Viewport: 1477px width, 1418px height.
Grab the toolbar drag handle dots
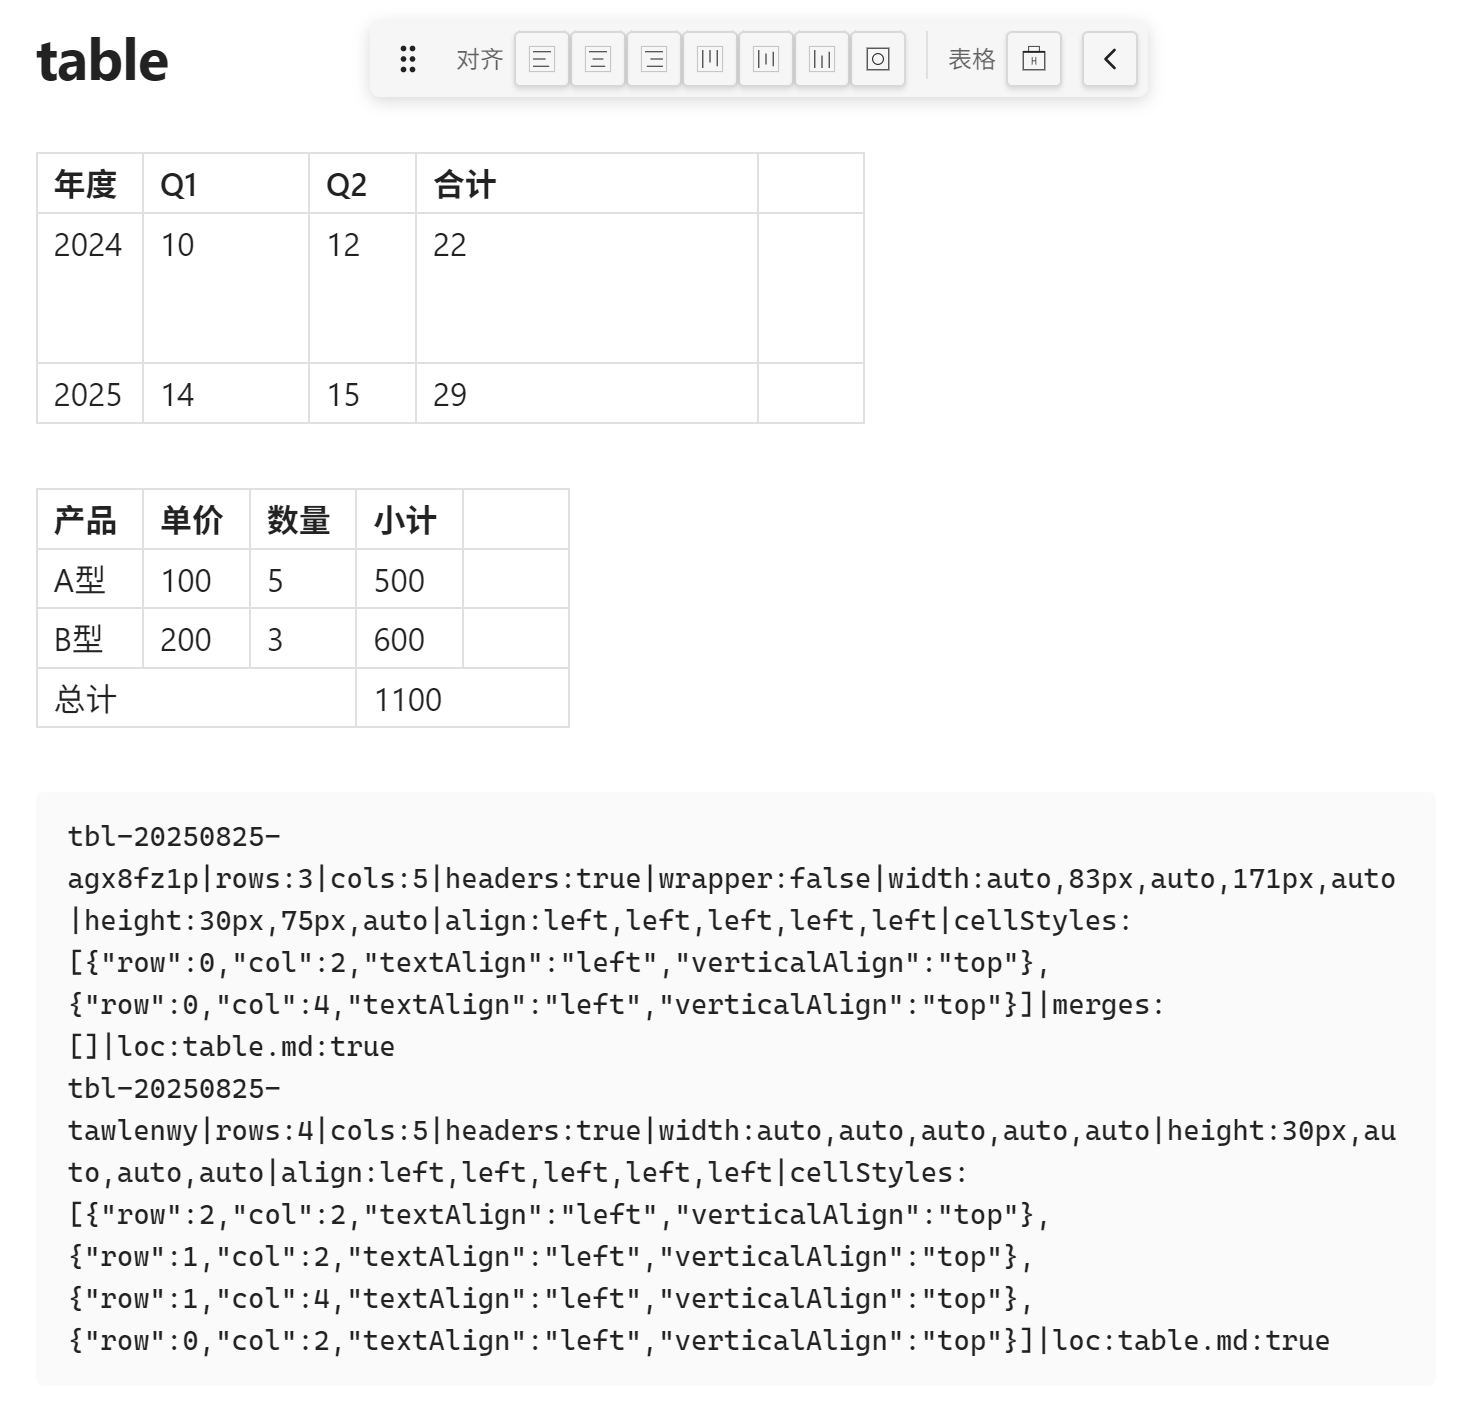(x=408, y=59)
